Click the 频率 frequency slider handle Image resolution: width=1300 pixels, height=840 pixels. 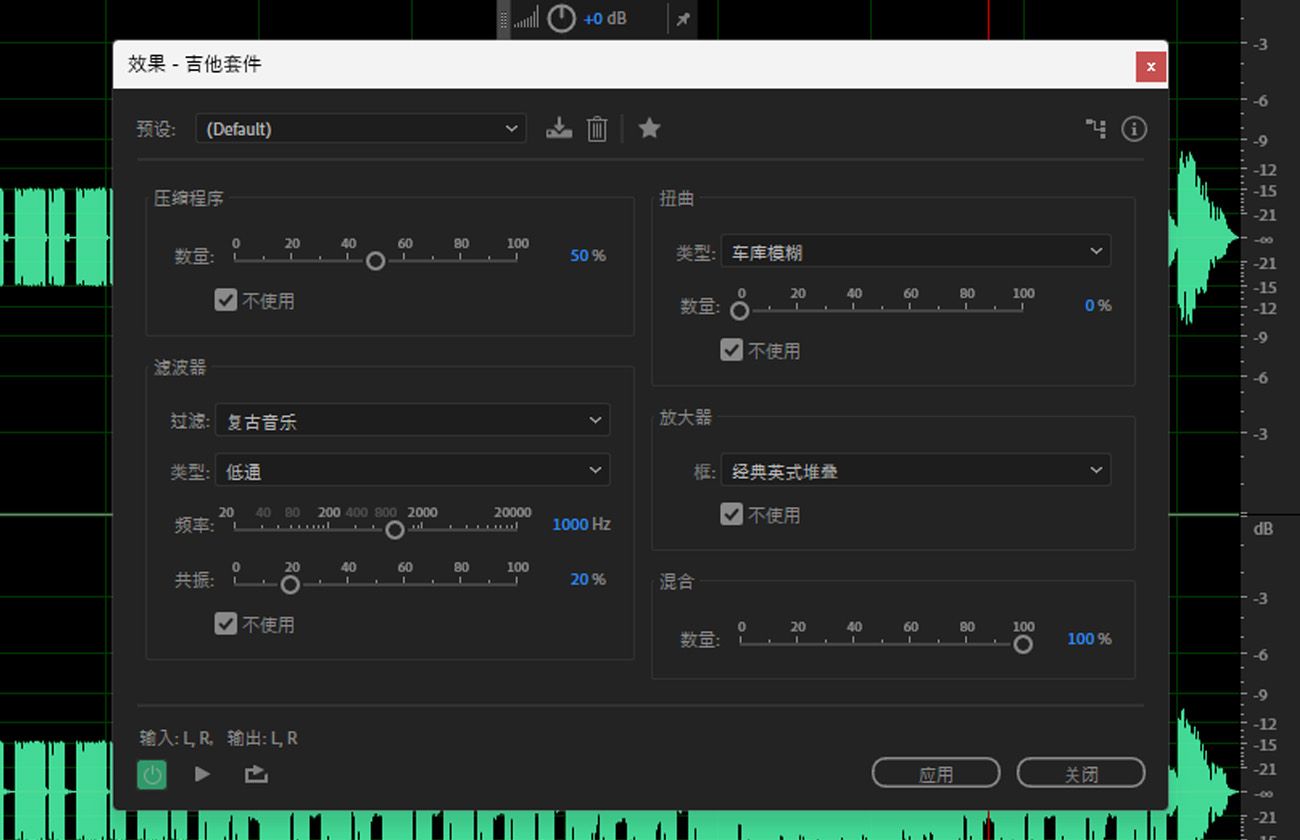(395, 530)
